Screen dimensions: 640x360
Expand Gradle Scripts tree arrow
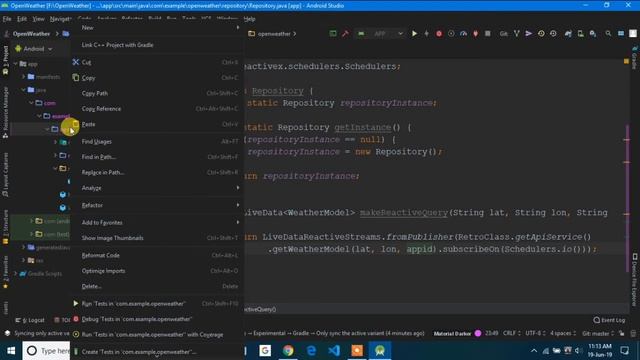click(16, 273)
